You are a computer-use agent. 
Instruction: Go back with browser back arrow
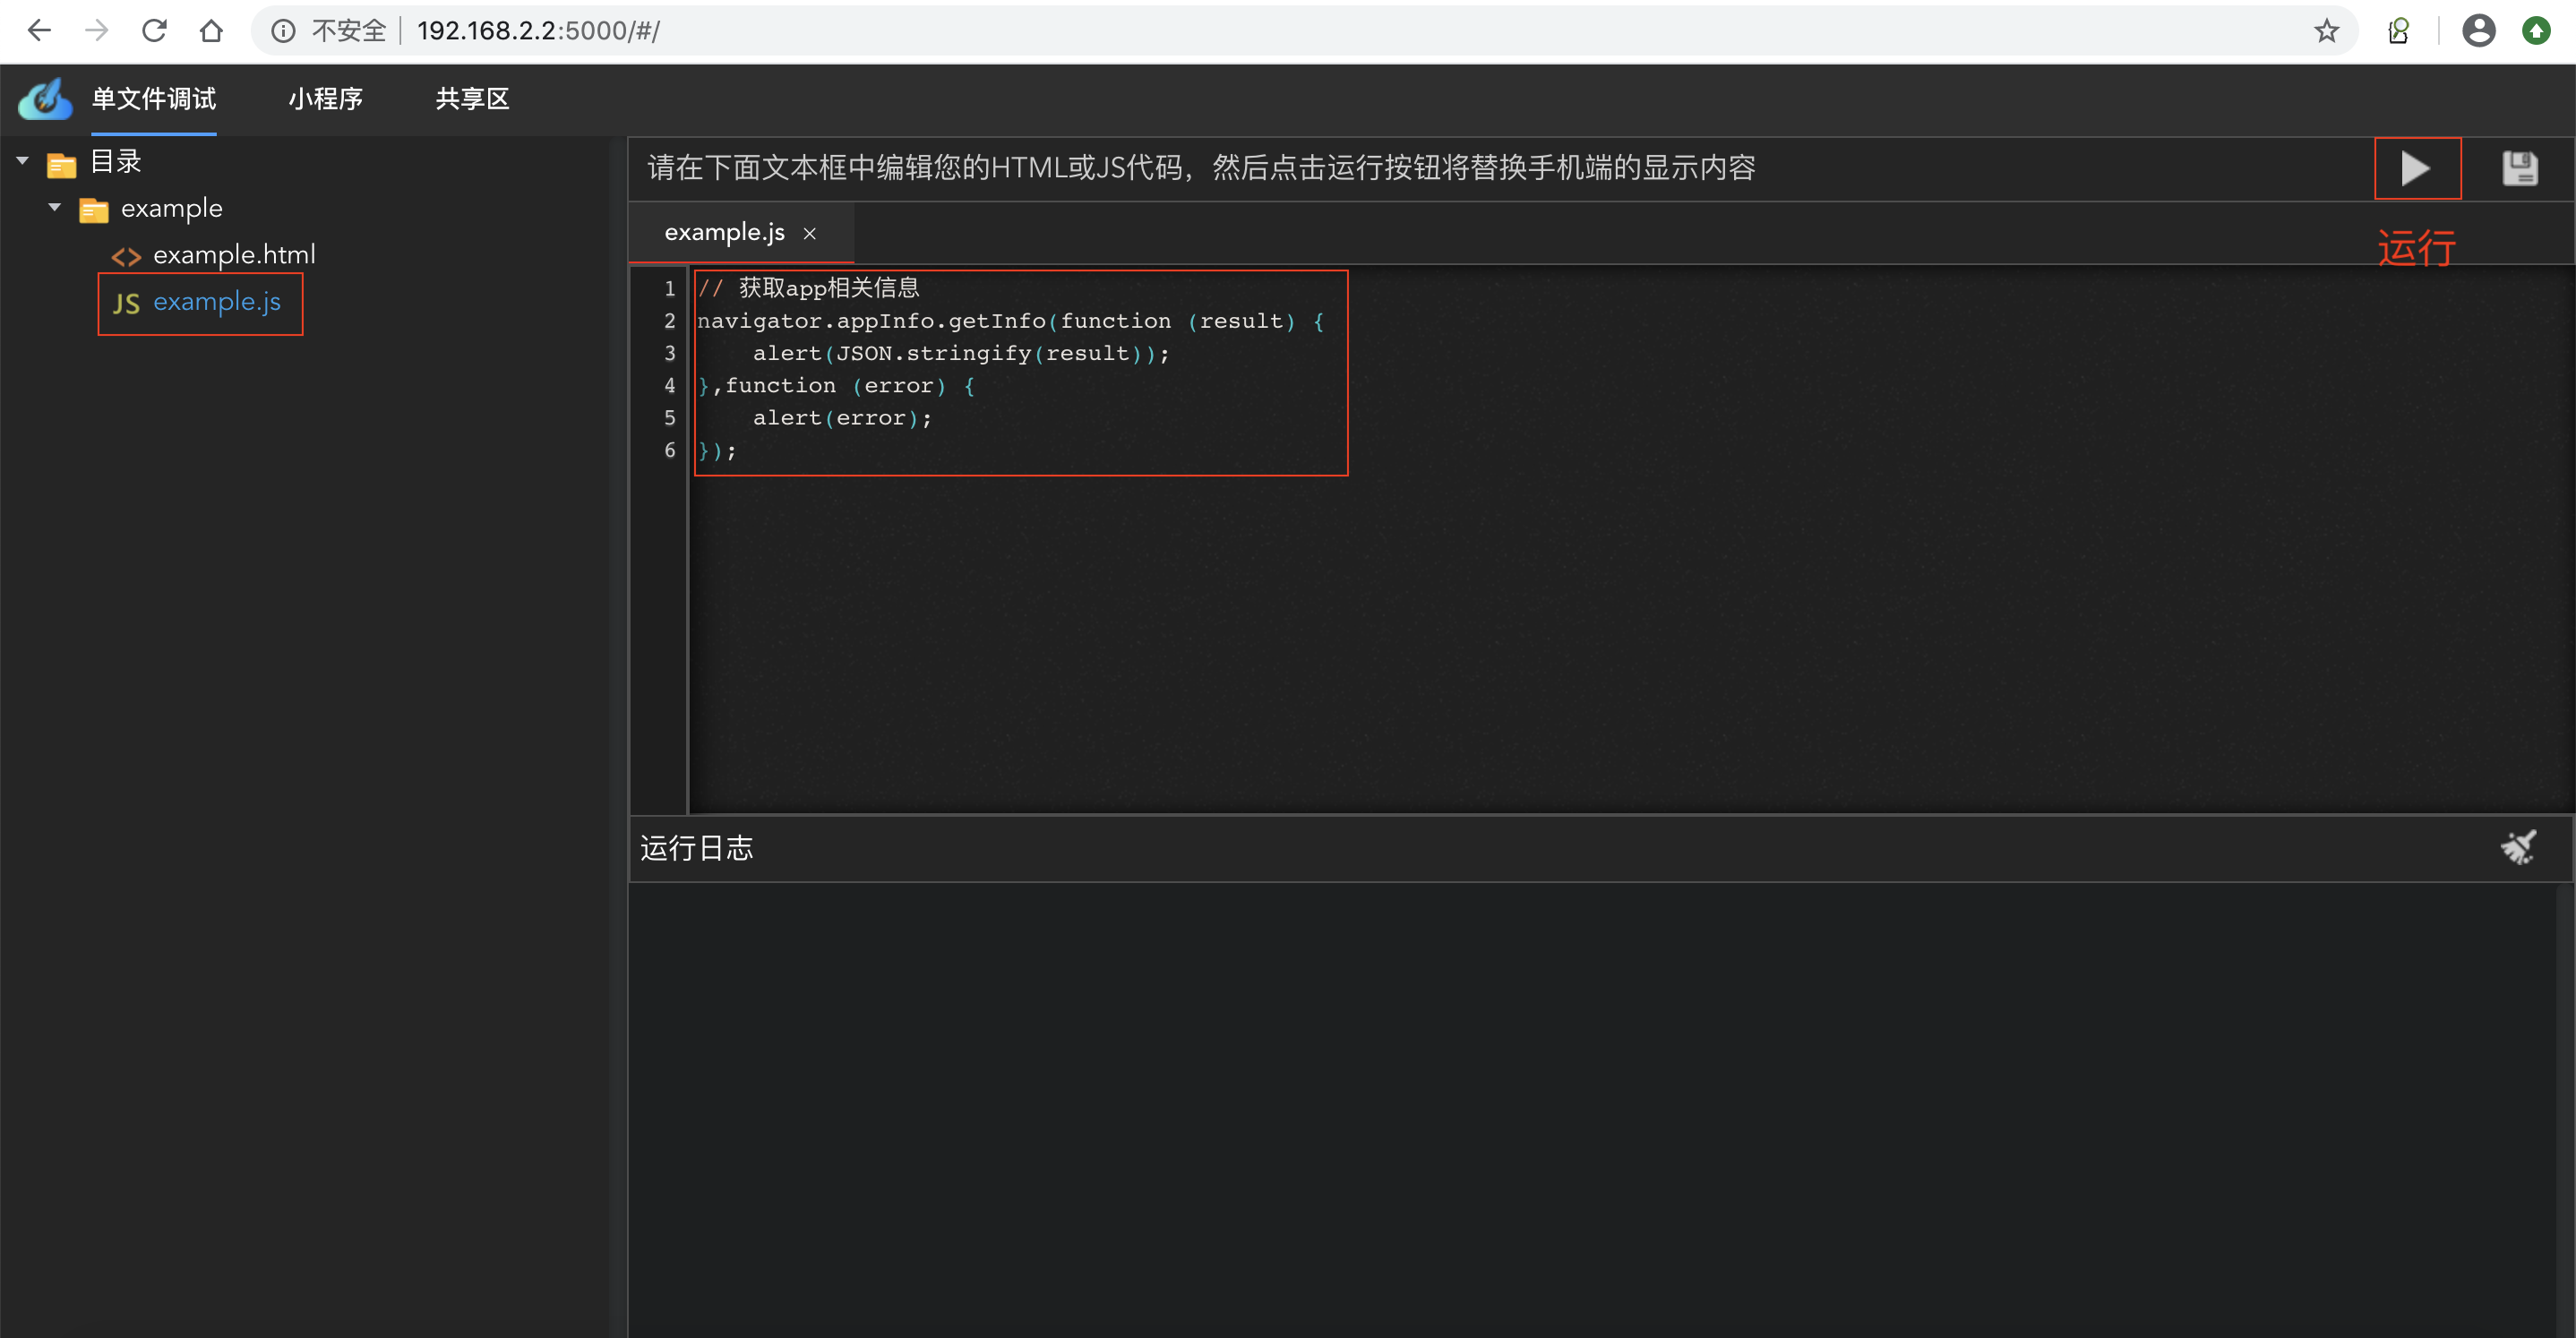[x=39, y=31]
